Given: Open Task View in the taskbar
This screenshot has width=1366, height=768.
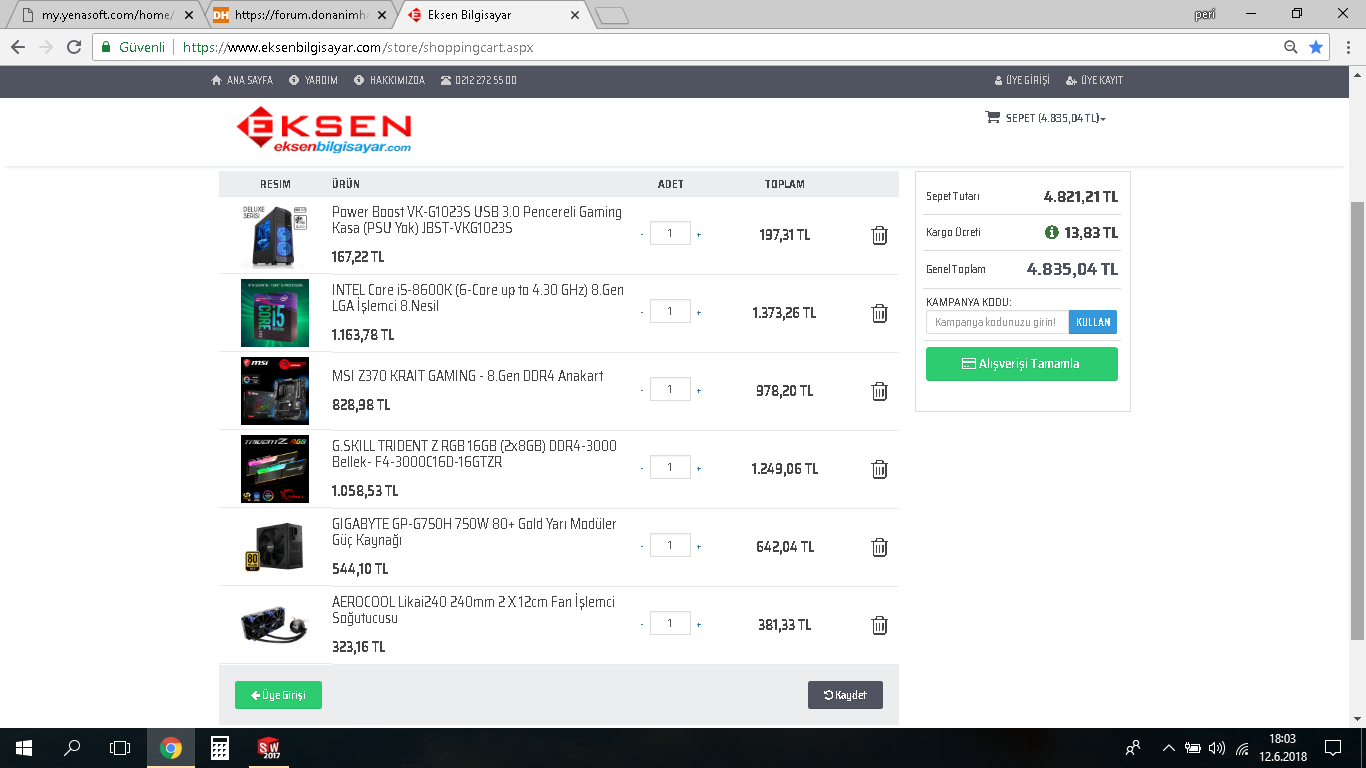Looking at the screenshot, I should point(120,747).
